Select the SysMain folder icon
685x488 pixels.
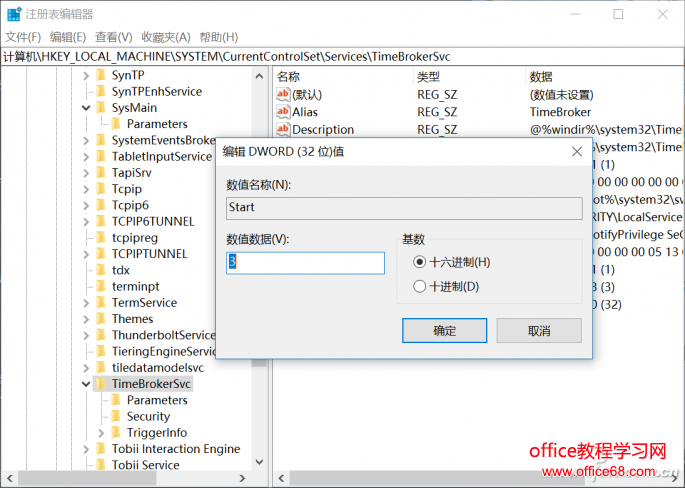(x=101, y=107)
